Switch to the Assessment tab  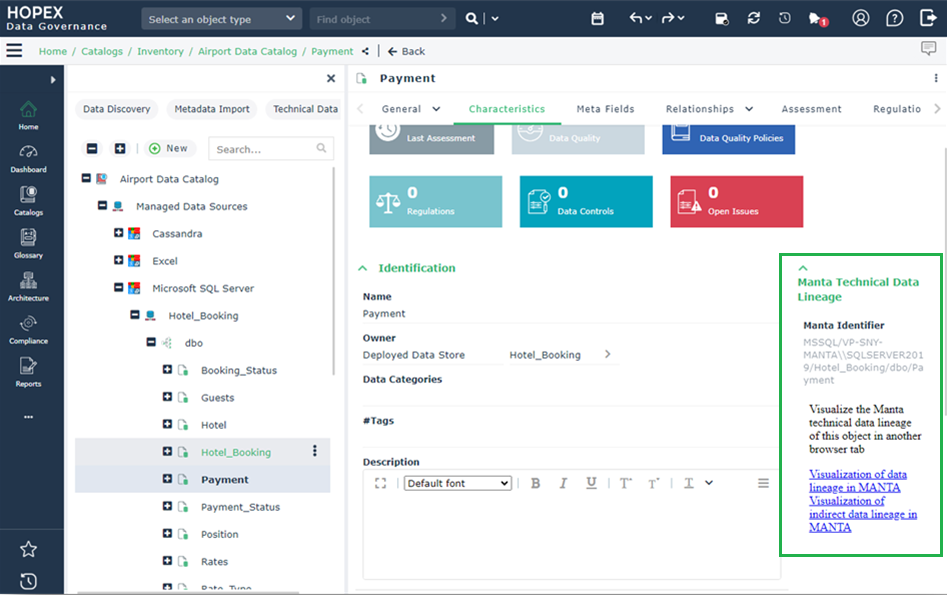click(x=811, y=109)
